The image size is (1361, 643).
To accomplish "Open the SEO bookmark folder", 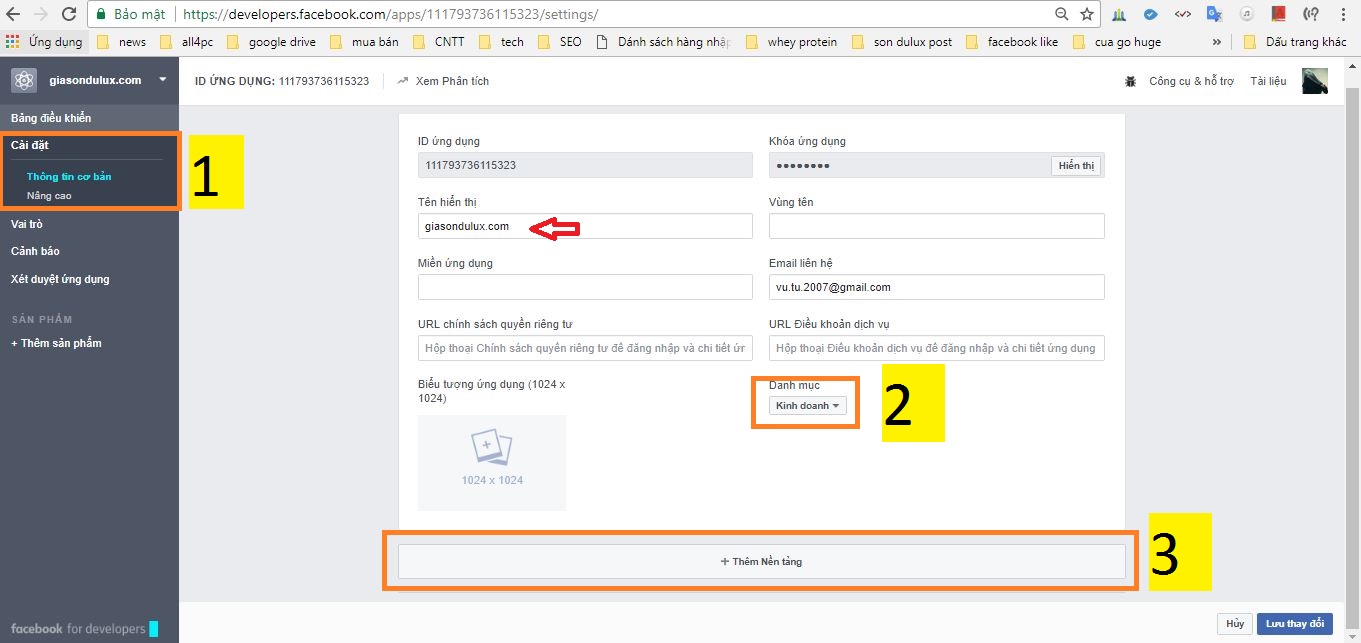I will tap(560, 42).
